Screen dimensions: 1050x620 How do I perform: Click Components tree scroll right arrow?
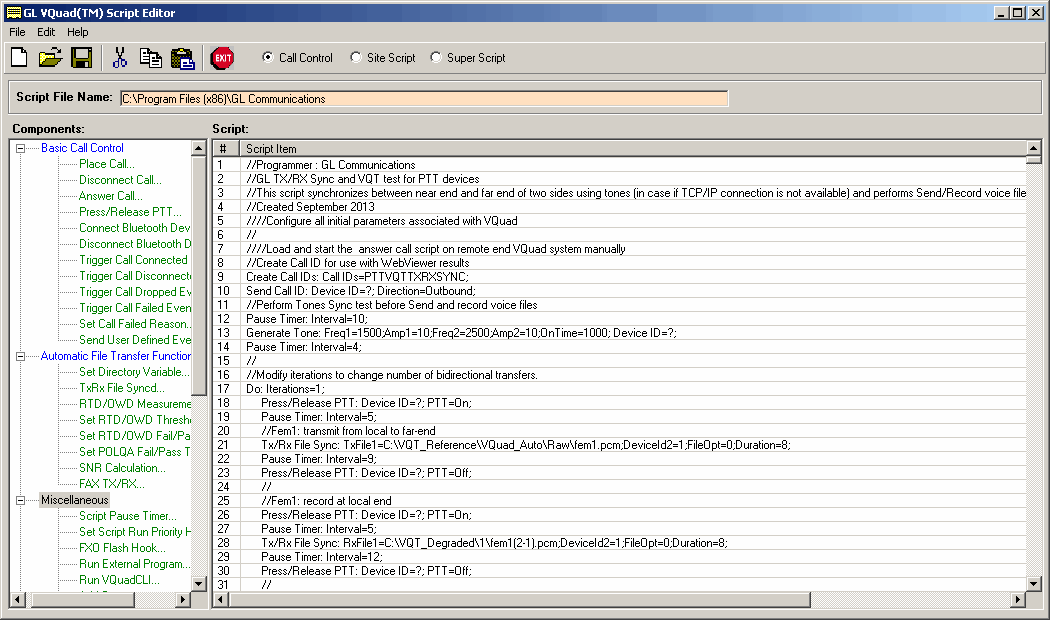pos(183,599)
